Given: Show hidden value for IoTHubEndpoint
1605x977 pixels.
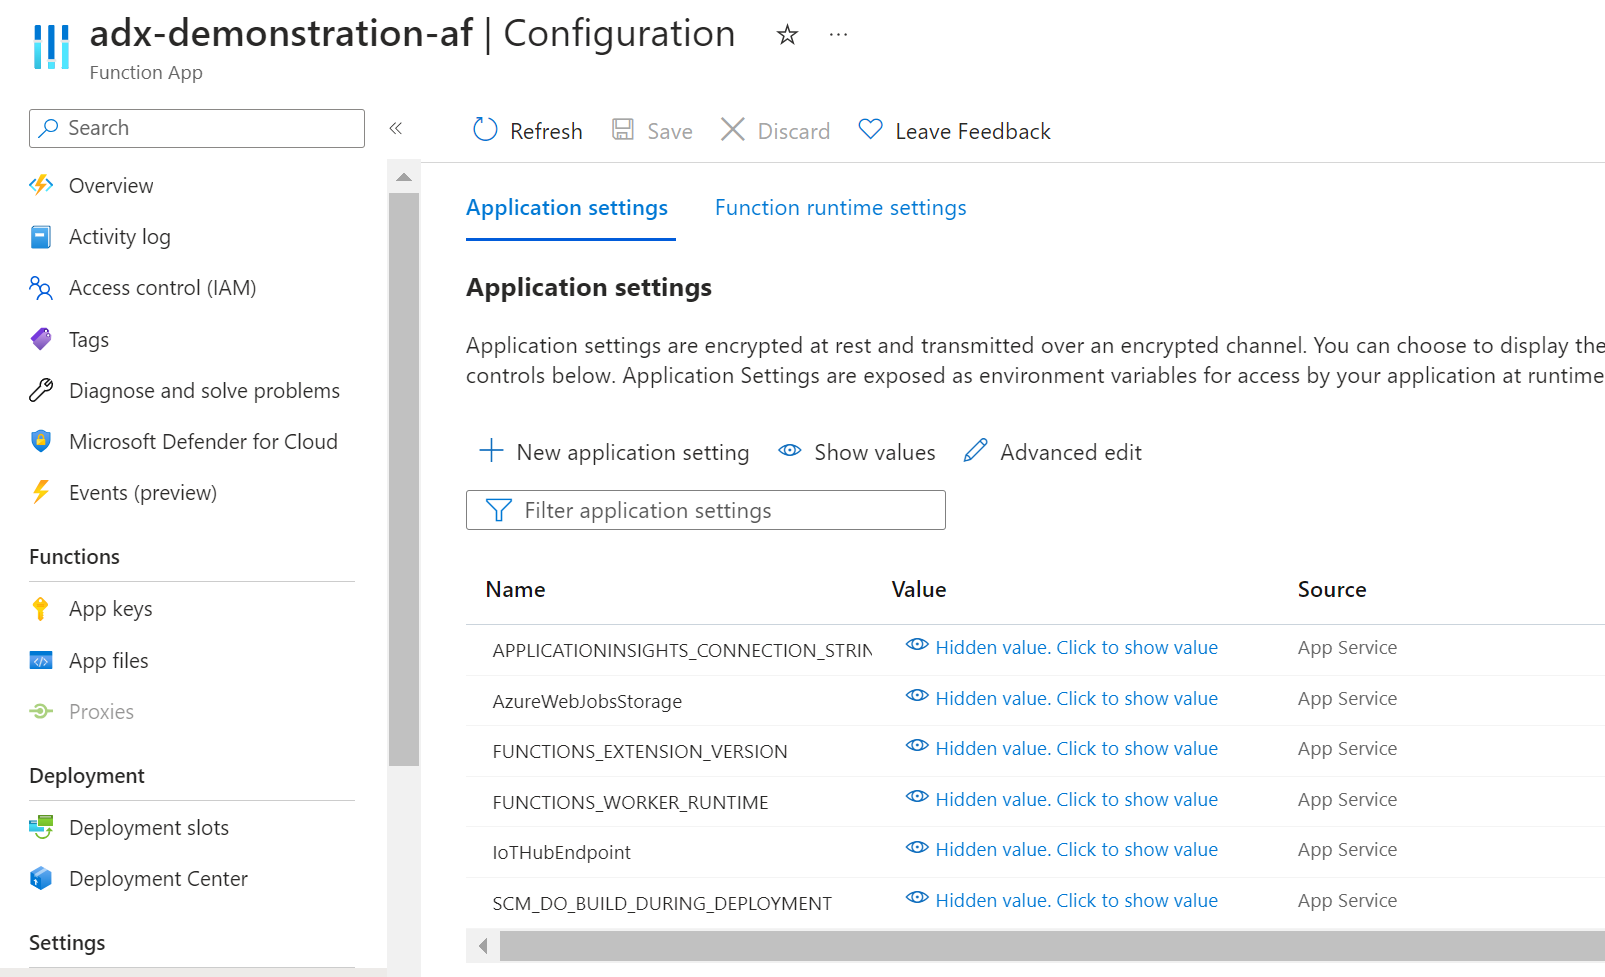Looking at the screenshot, I should click(1076, 849).
